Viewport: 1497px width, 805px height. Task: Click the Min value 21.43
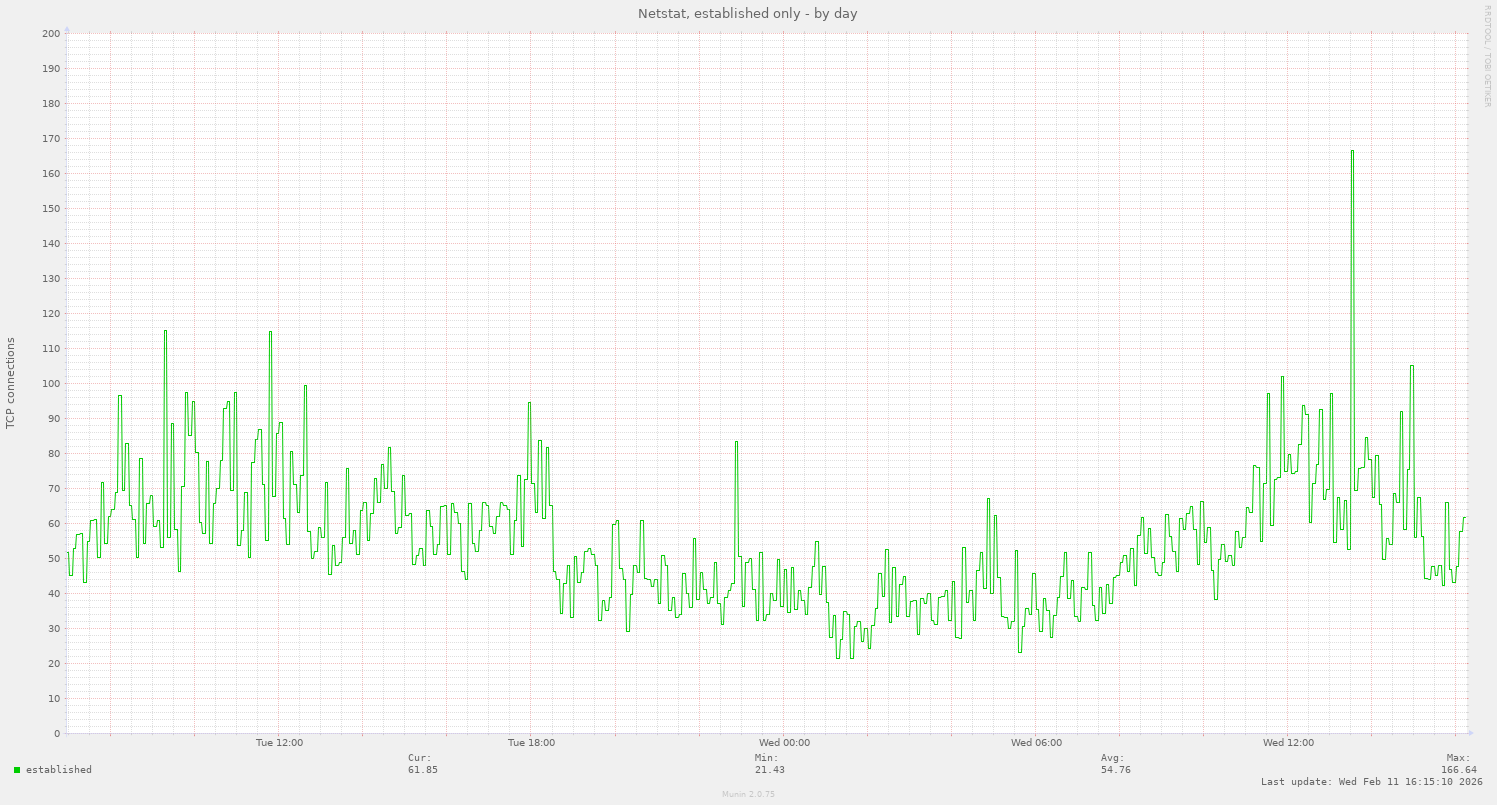pos(769,770)
